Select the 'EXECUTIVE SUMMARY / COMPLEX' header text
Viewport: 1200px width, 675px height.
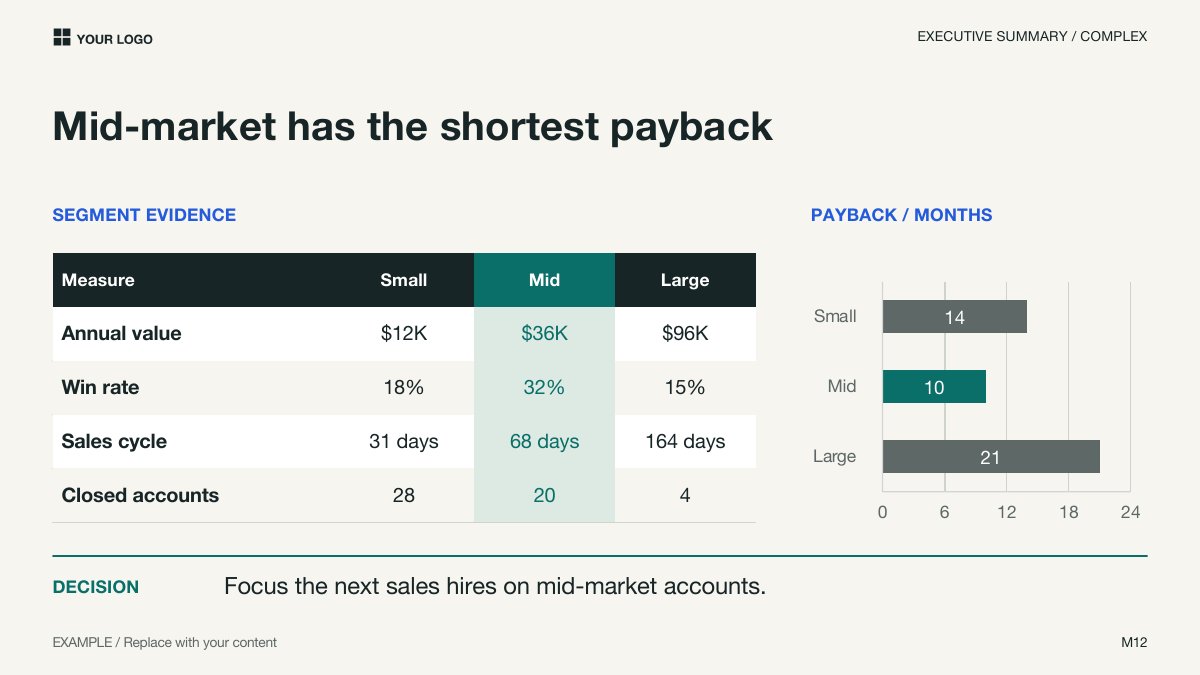(1032, 36)
